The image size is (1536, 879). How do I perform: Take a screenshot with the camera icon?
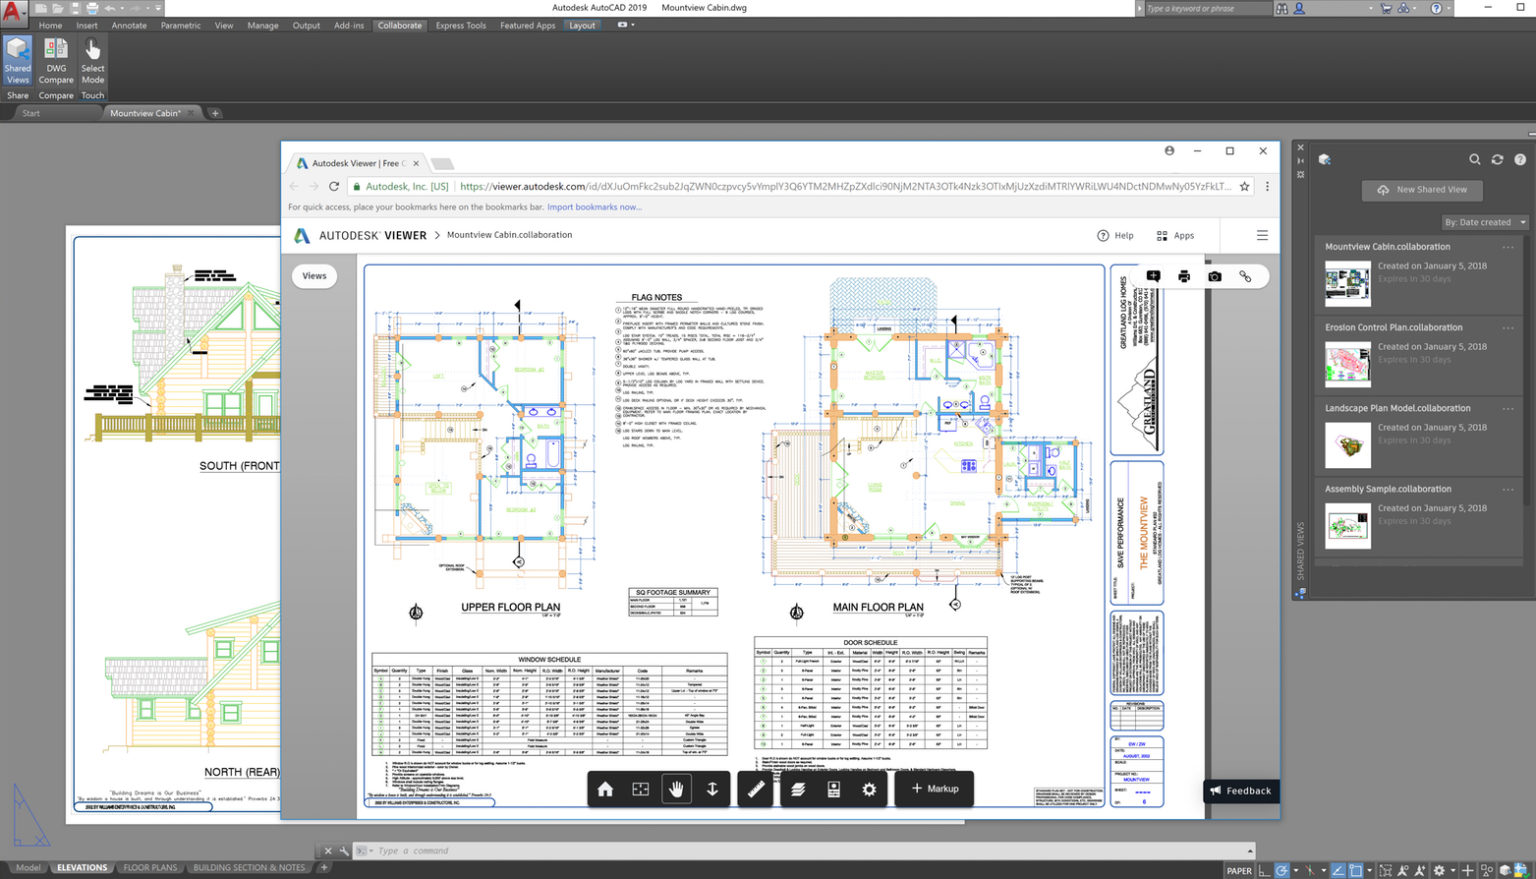tap(1214, 277)
